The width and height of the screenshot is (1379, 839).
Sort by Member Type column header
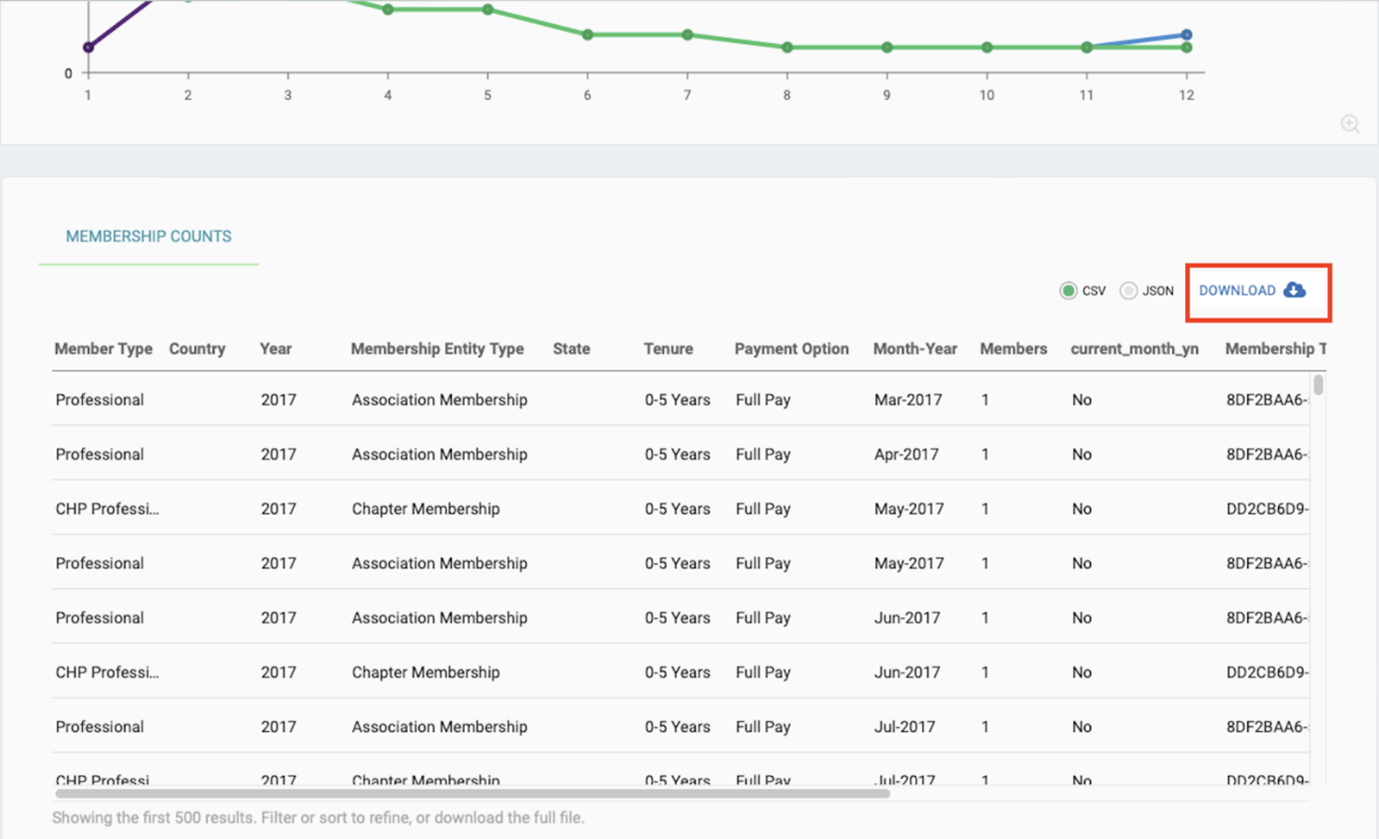pos(104,349)
